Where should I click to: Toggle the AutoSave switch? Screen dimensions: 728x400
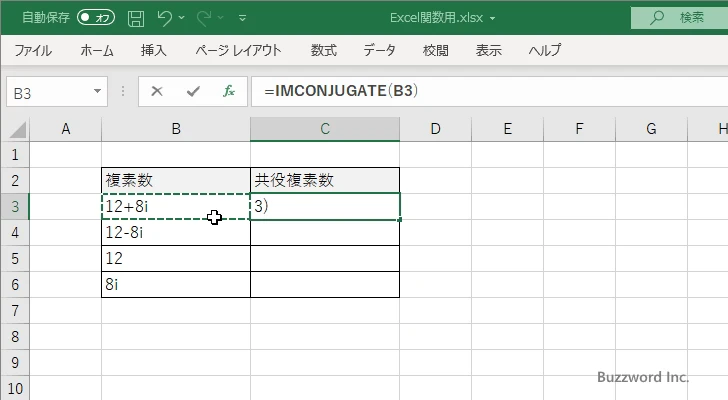click(96, 18)
